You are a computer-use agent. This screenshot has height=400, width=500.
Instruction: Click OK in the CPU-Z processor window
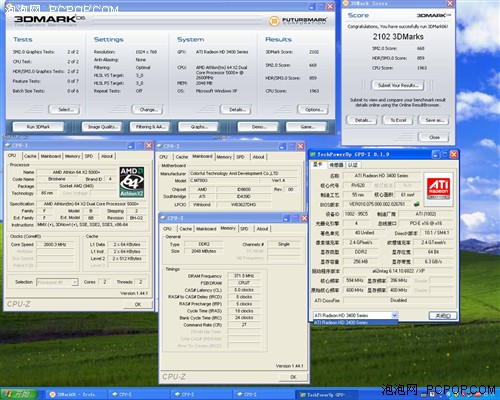pos(138,304)
